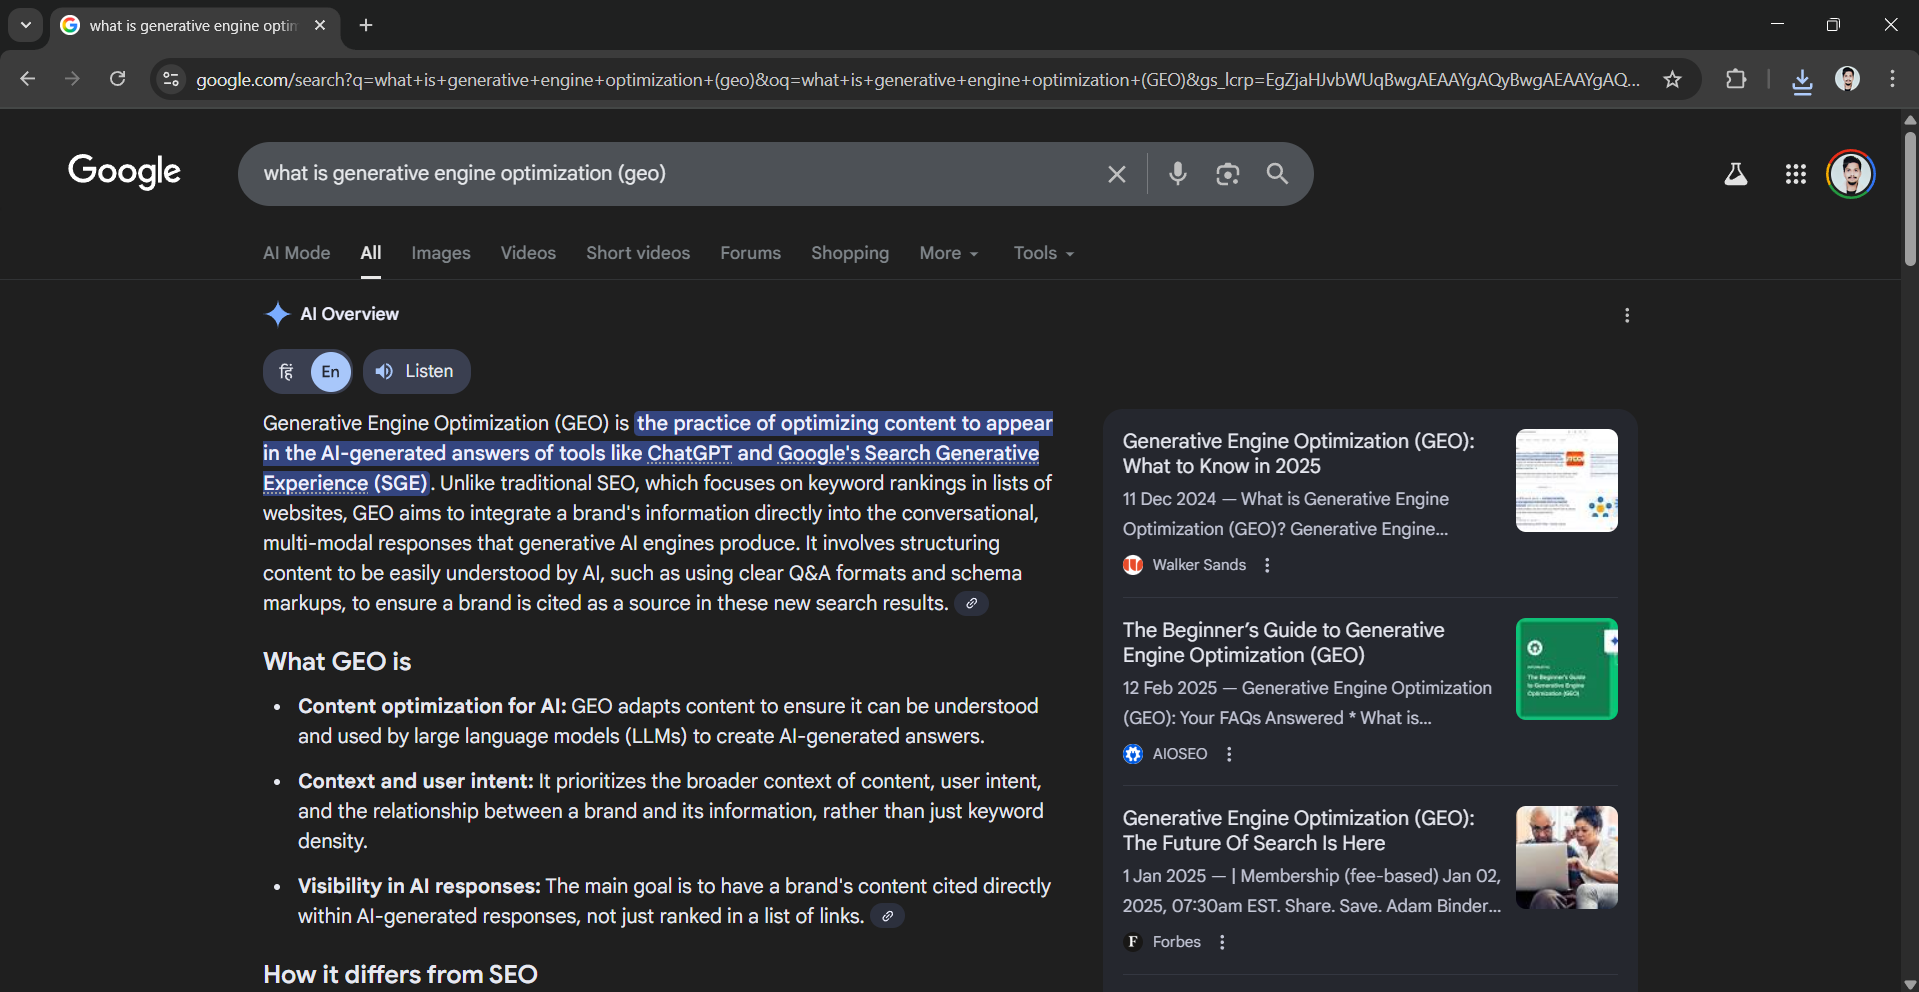Activate voice search with the microphone icon

[x=1177, y=173]
